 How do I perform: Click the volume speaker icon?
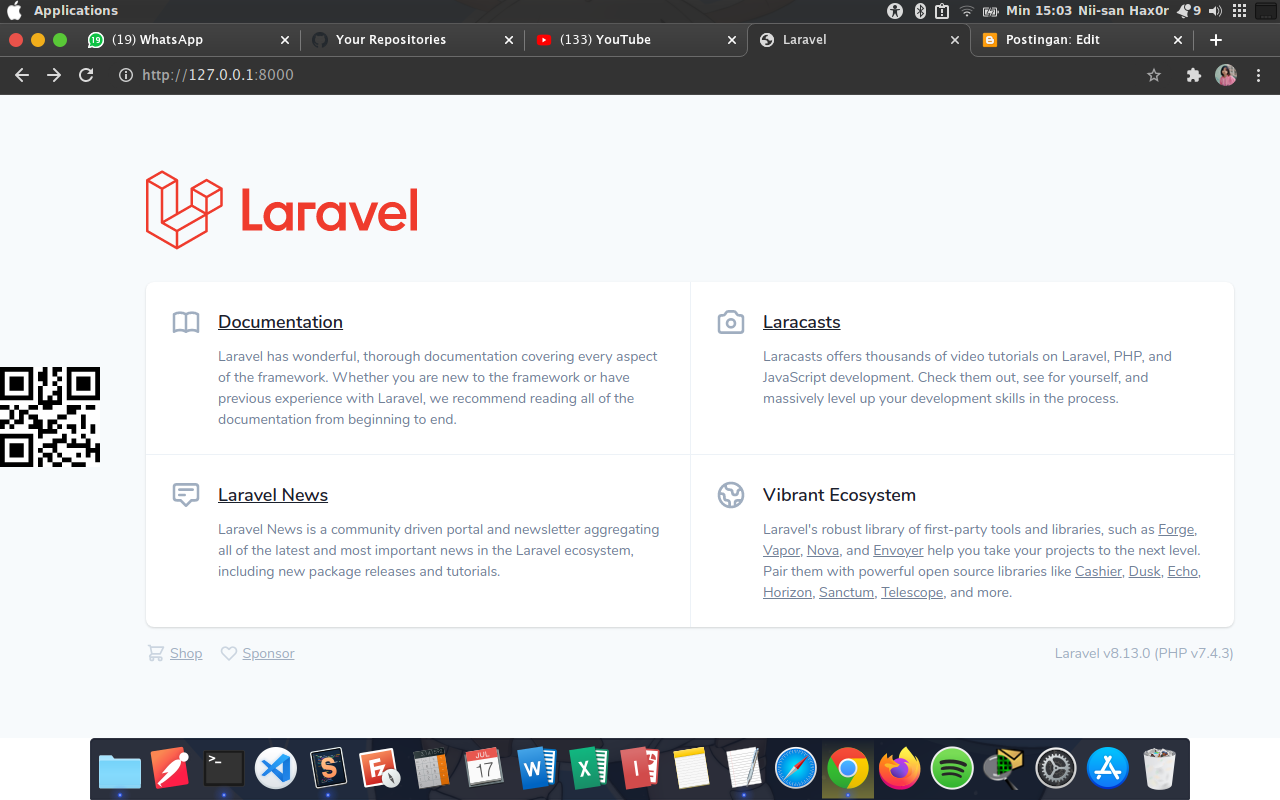(x=1215, y=11)
